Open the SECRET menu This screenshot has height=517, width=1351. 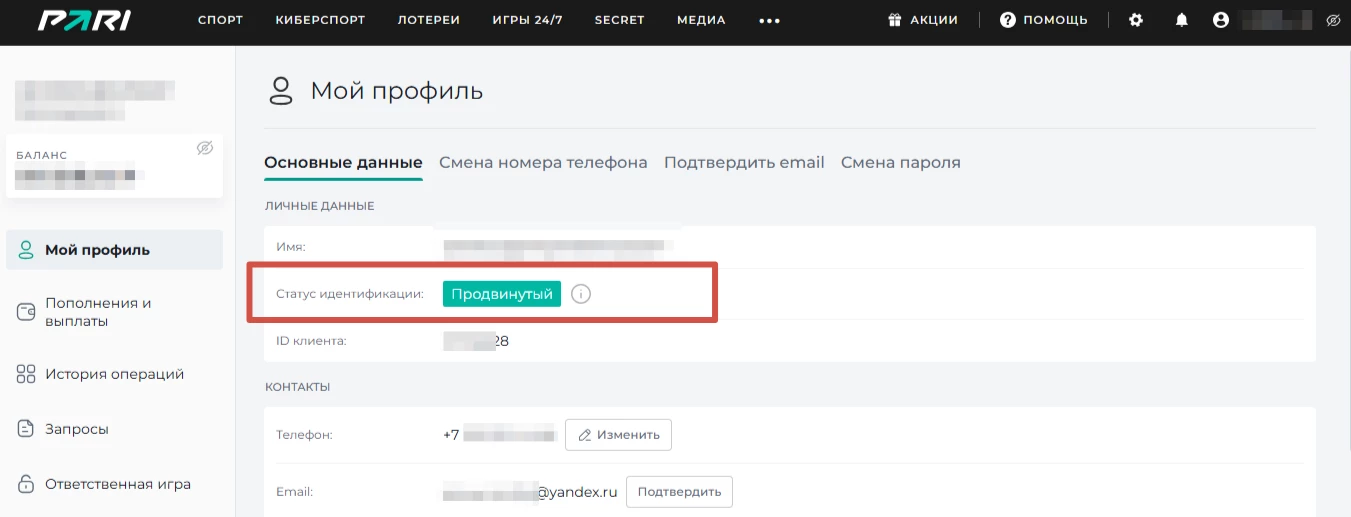(x=619, y=20)
